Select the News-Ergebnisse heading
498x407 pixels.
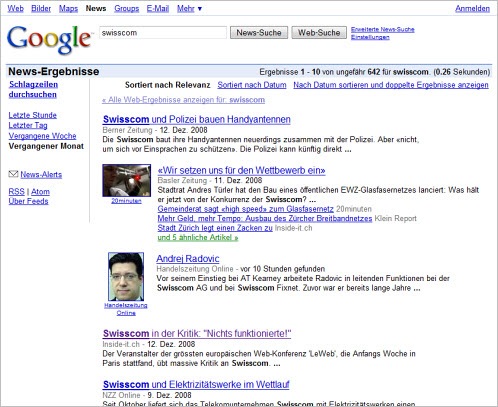54,71
